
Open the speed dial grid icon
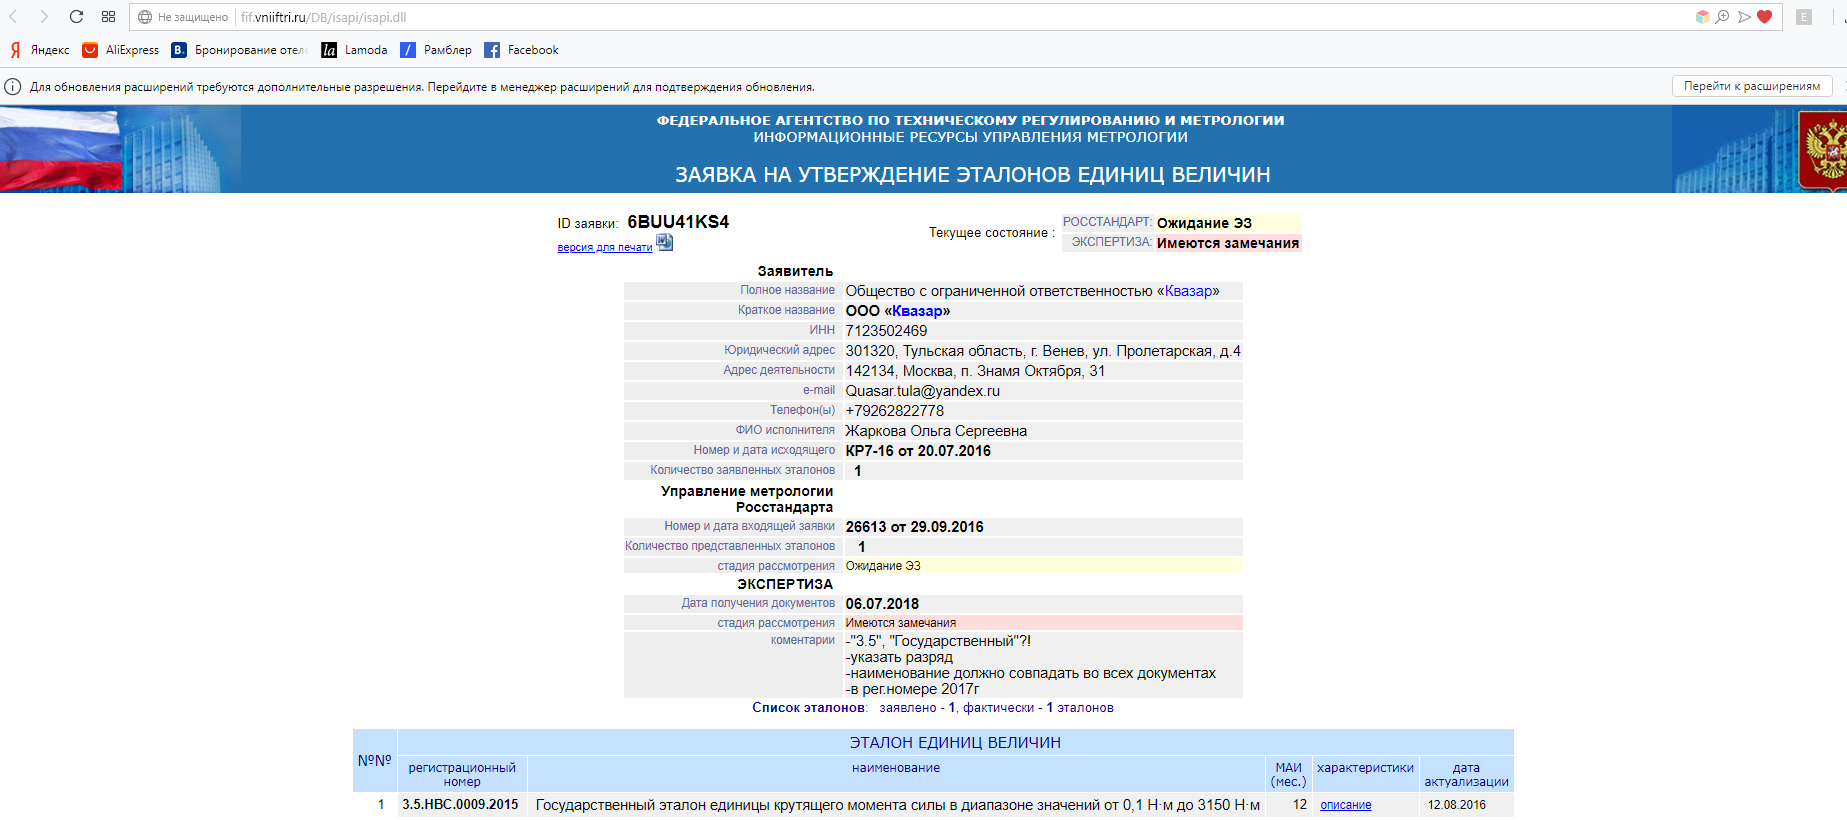108,17
